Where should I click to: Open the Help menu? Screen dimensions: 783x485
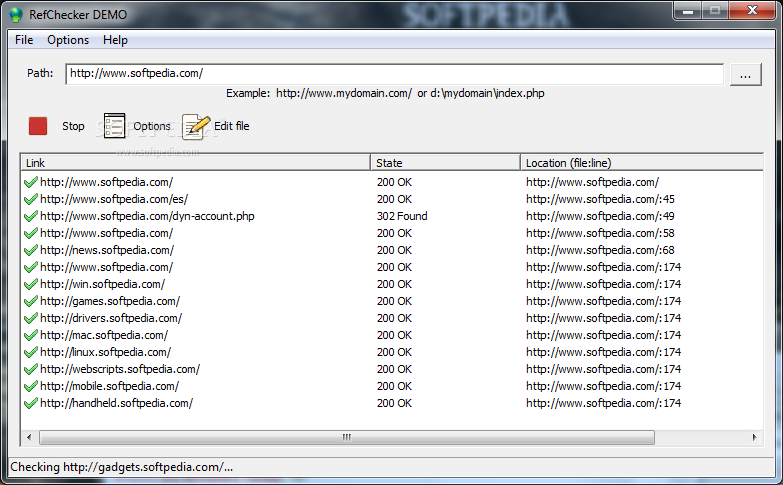click(115, 40)
